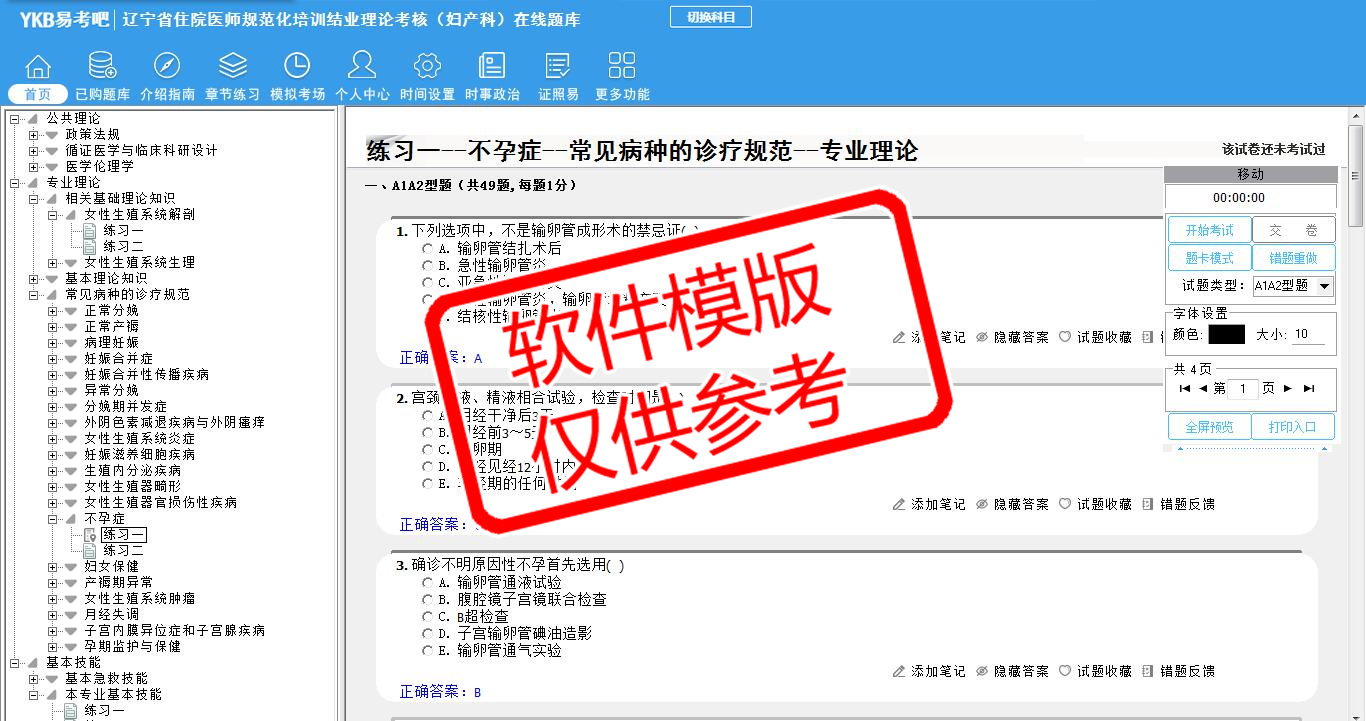The height and width of the screenshot is (721, 1366).
Task: Click the 更多功能 grid icon
Action: (x=621, y=67)
